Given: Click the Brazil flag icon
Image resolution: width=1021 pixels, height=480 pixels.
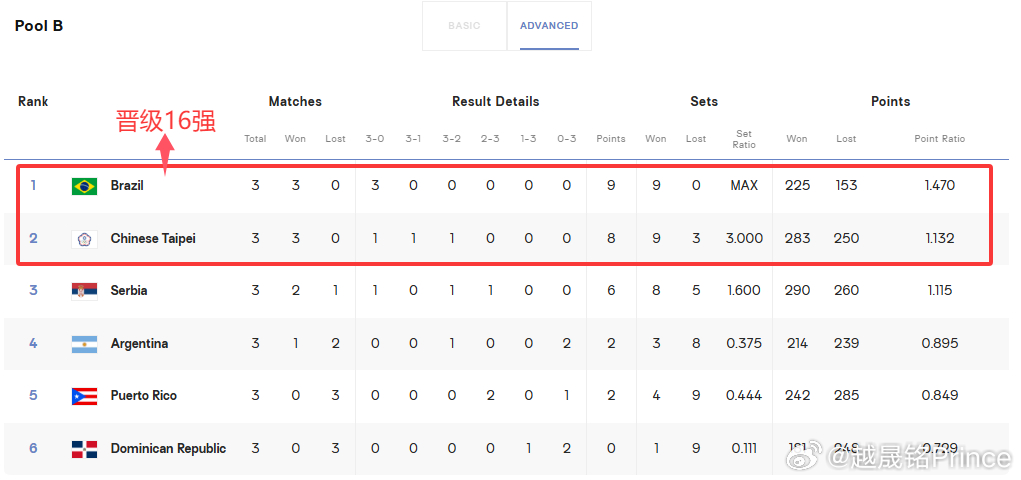Looking at the screenshot, I should pyautogui.click(x=84, y=186).
